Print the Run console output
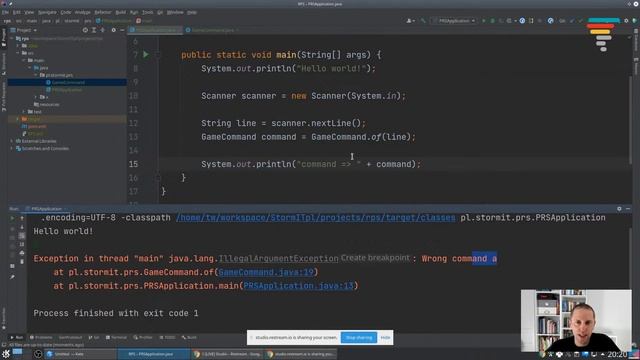 (x=22, y=253)
